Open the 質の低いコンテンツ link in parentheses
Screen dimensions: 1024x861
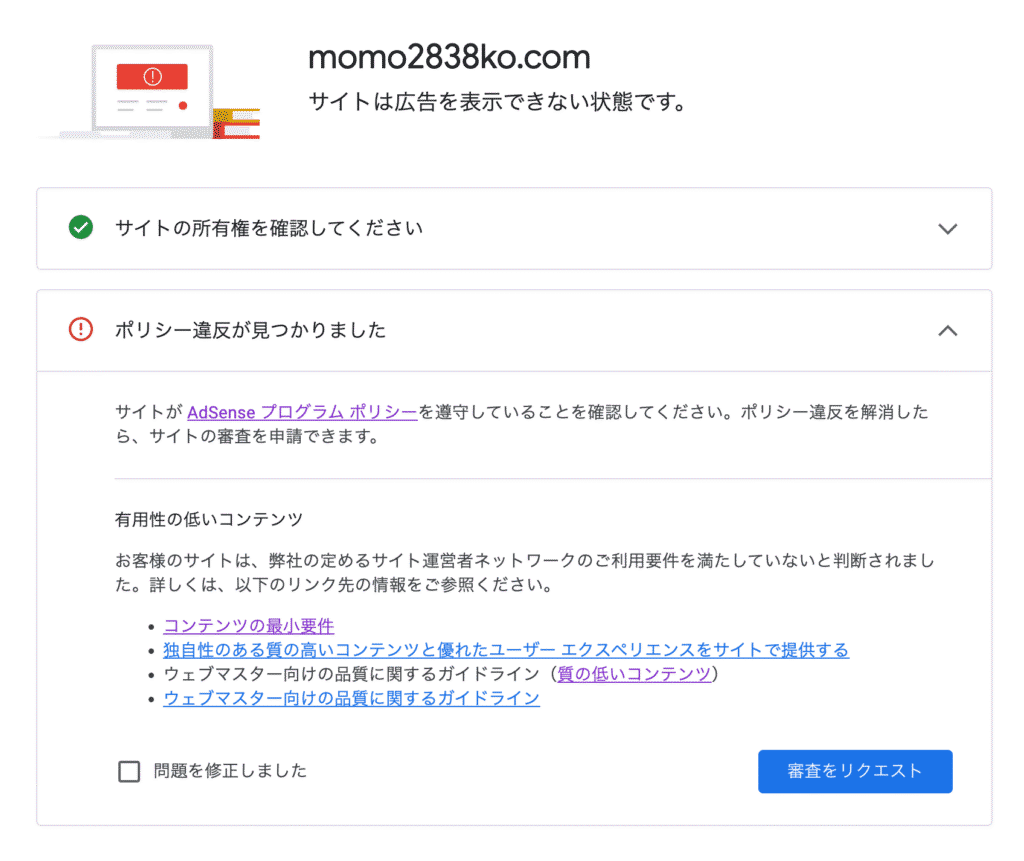634,674
